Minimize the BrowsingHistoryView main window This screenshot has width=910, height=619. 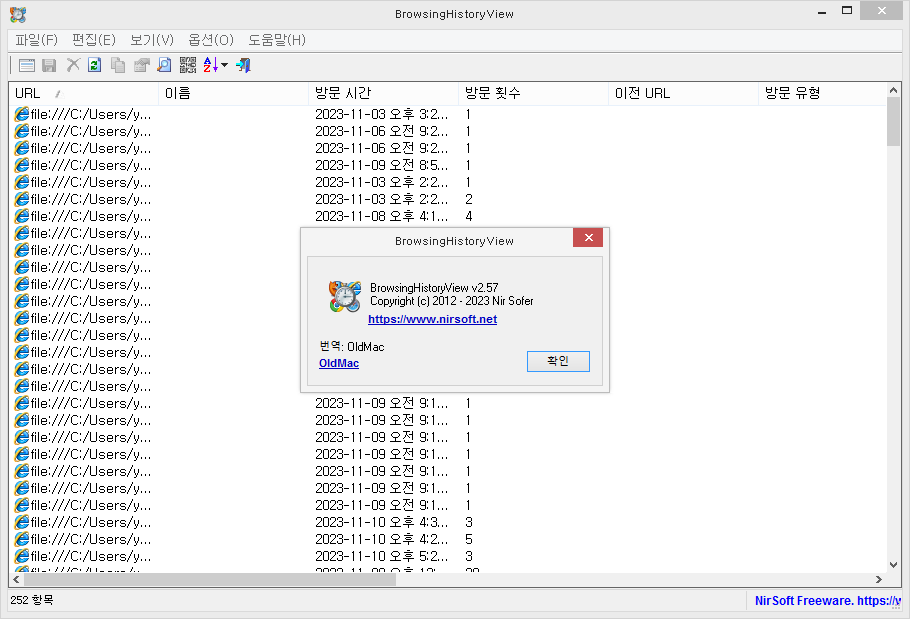[x=821, y=12]
